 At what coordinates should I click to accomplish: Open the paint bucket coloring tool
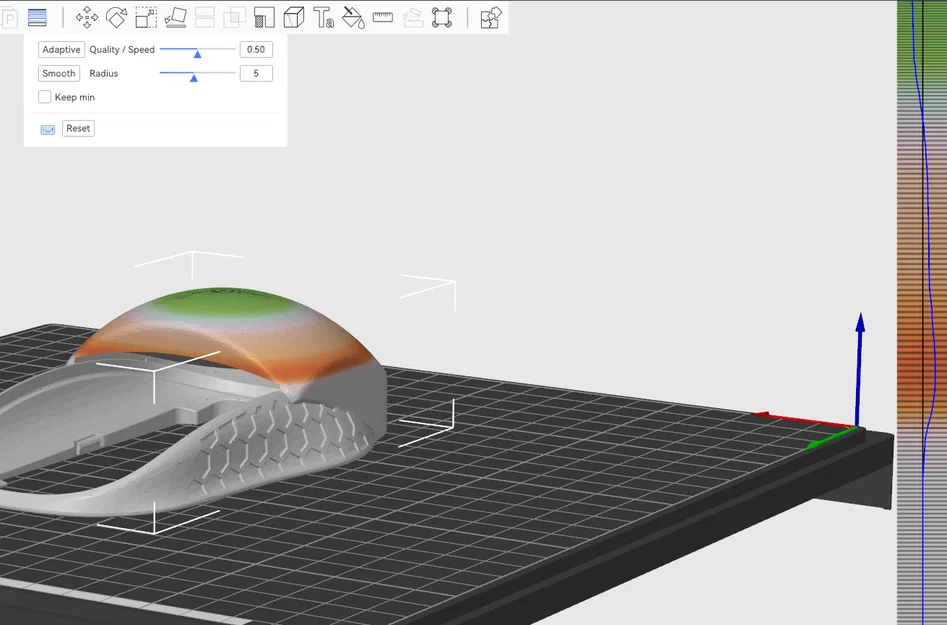pos(353,17)
